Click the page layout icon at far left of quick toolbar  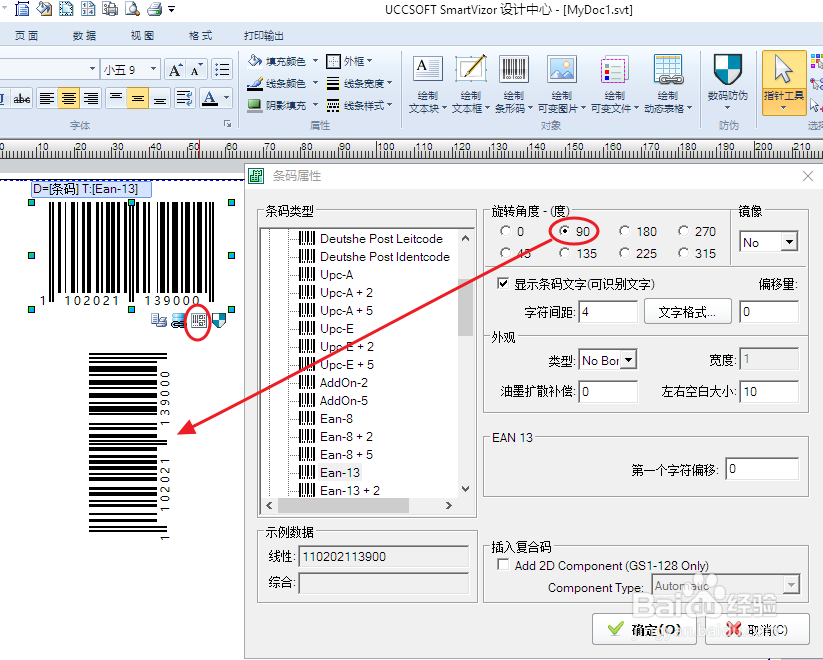(22, 8)
